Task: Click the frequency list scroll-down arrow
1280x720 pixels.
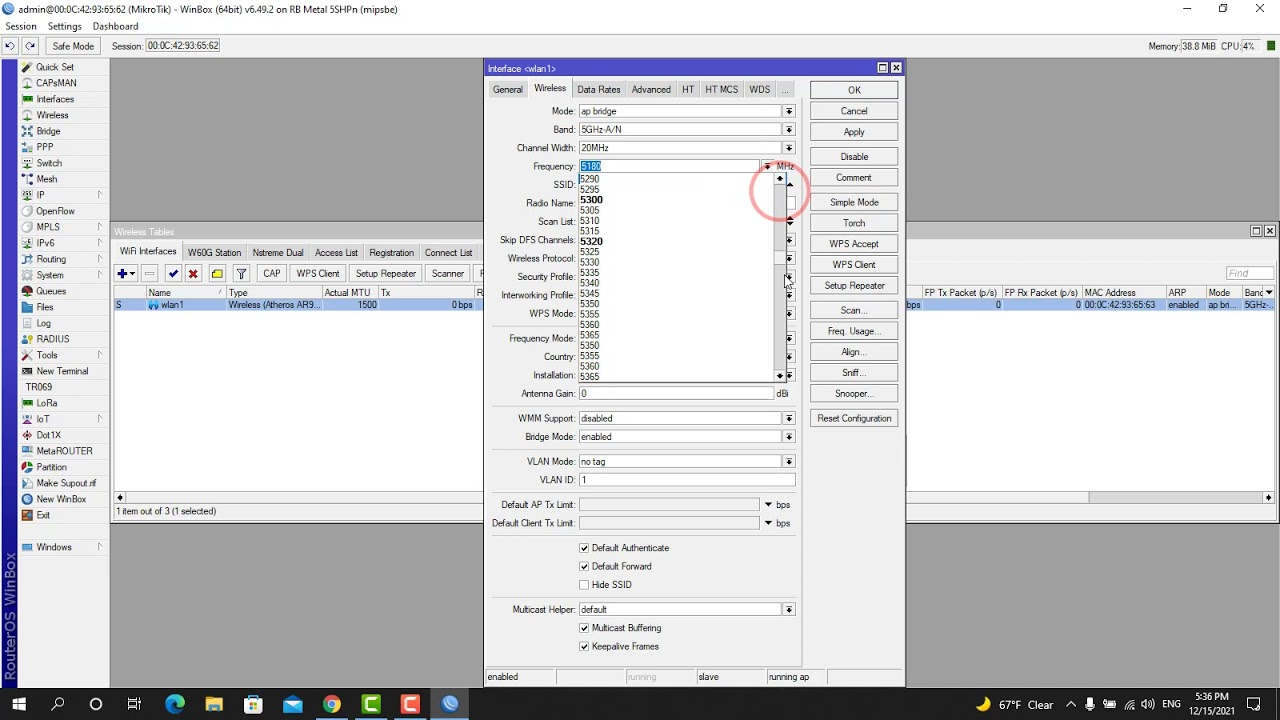Action: click(x=780, y=376)
